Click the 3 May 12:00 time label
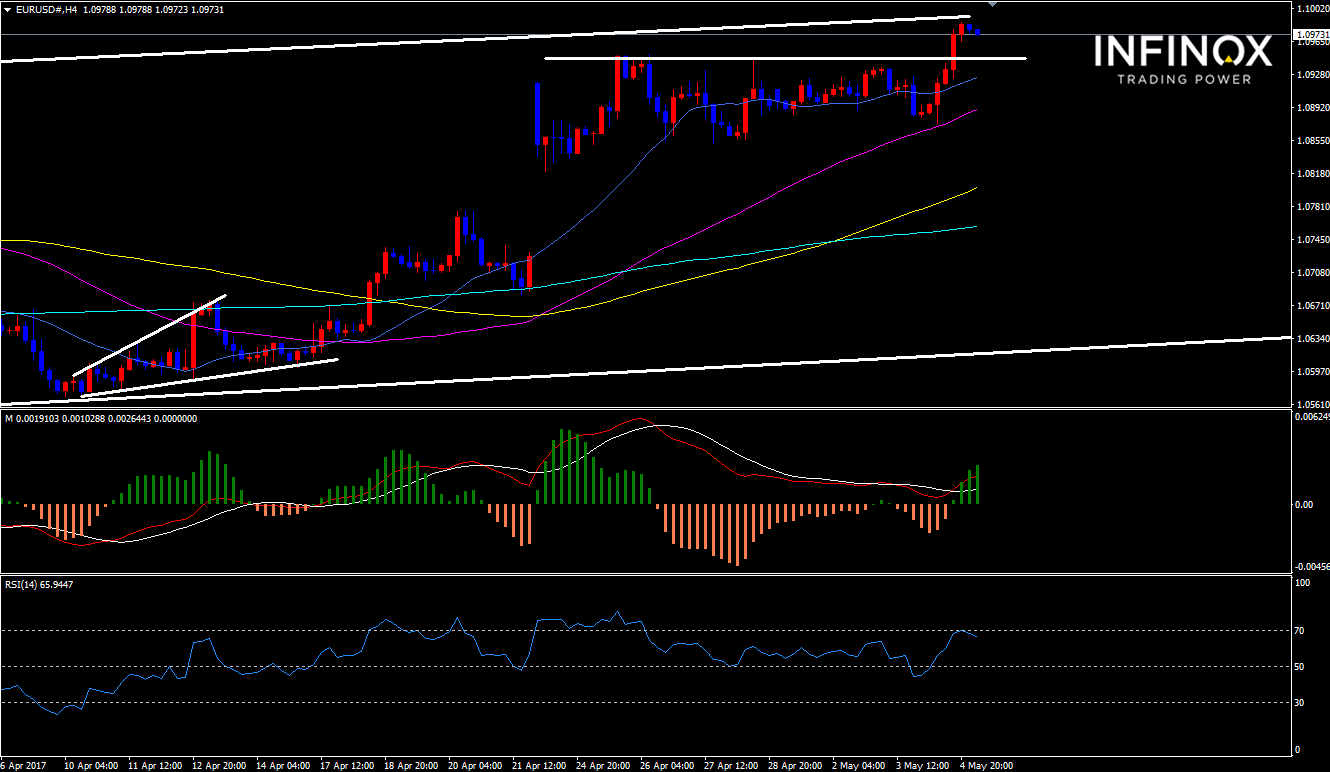Screen dimensions: 1330x772 click(x=922, y=765)
